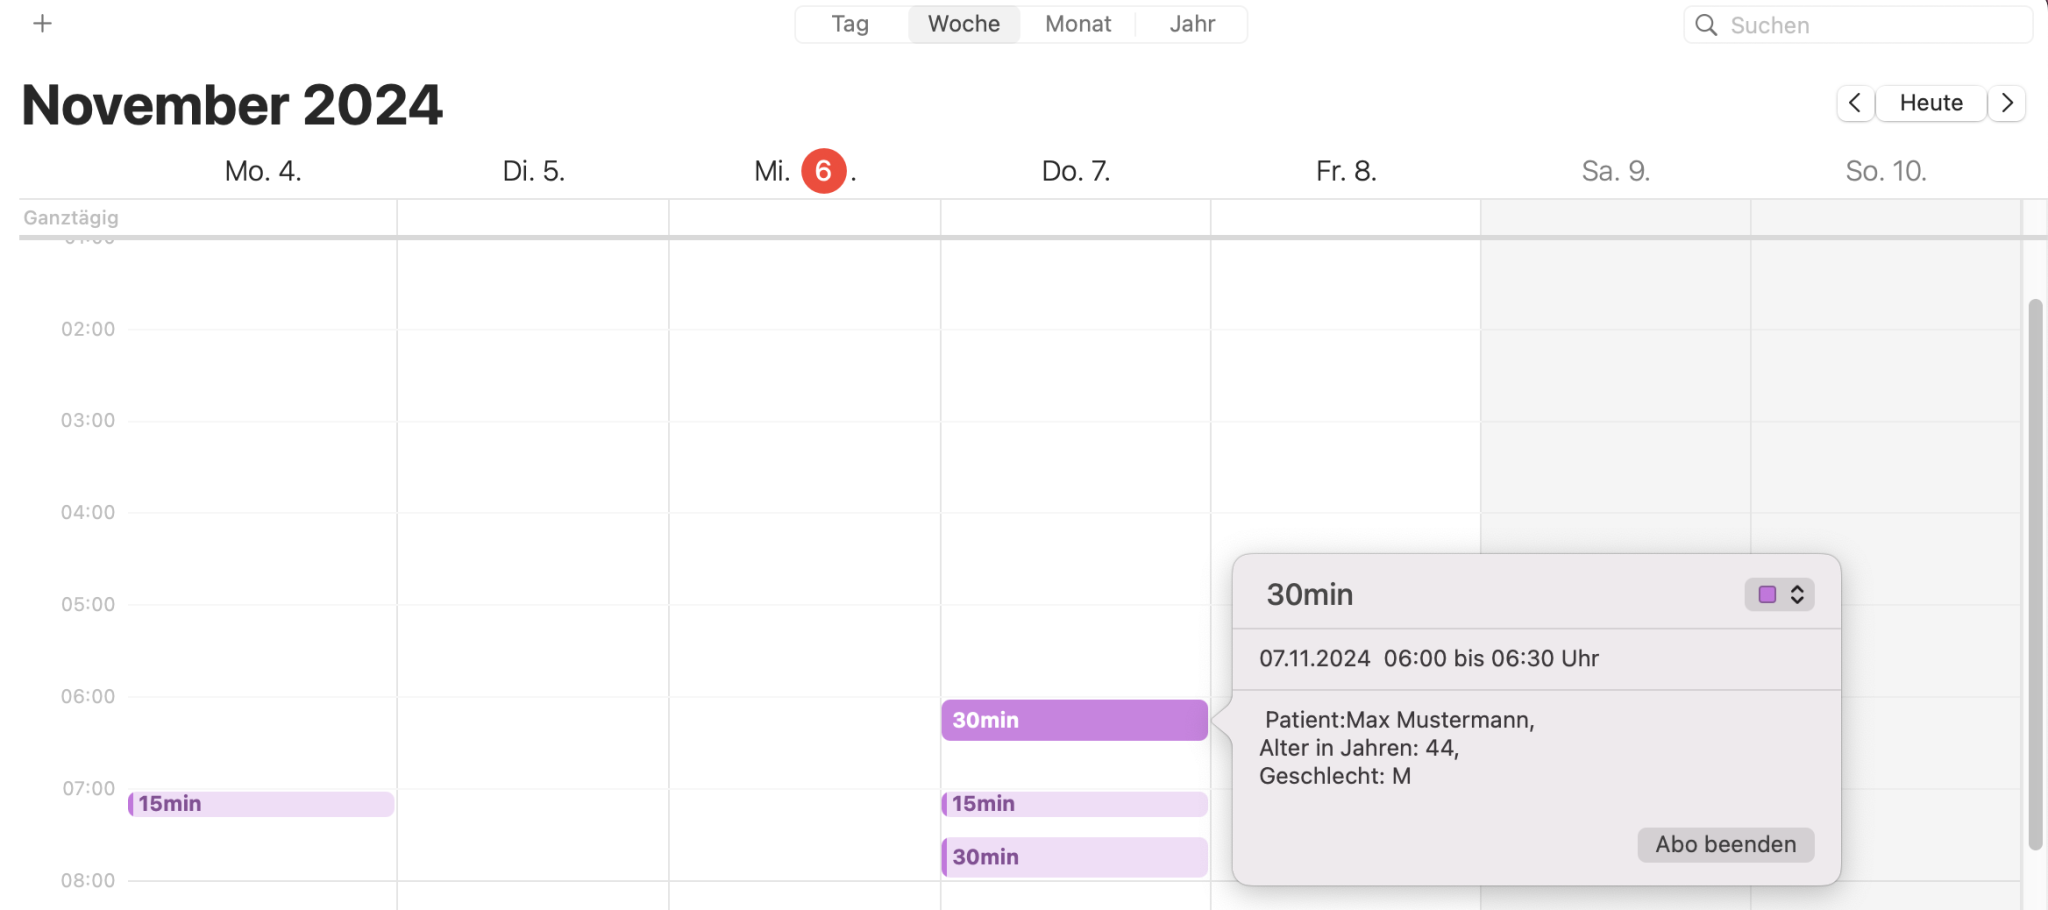The image size is (2048, 910).
Task: Select Fr. 8. day header
Action: tap(1346, 171)
